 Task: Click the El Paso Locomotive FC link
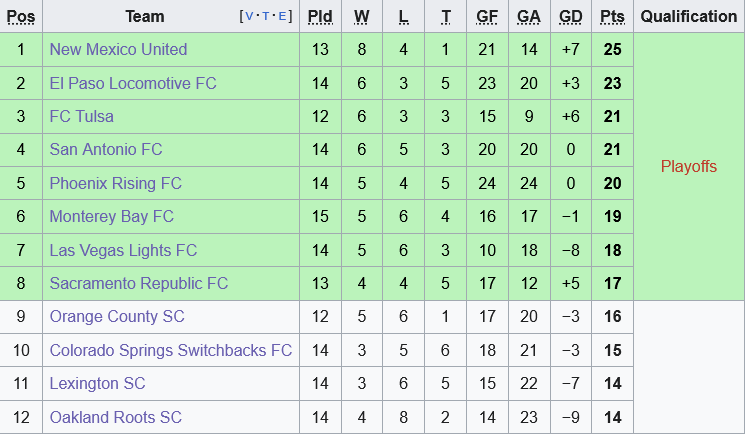click(133, 83)
